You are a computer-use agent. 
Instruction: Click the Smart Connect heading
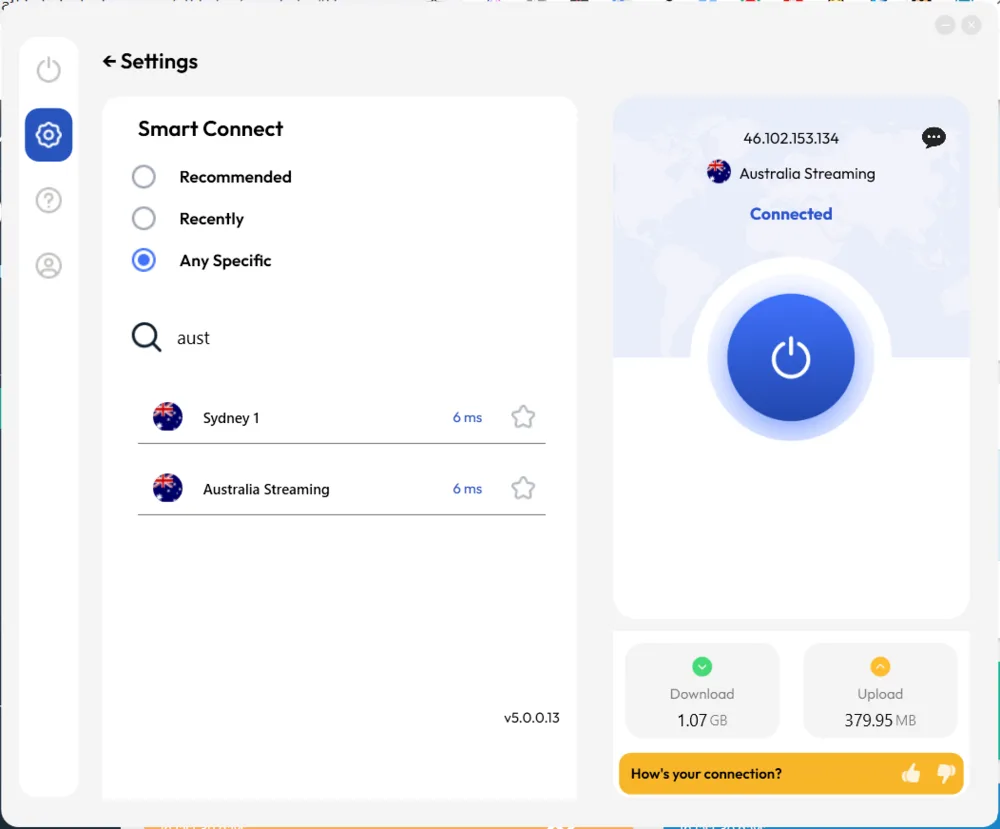210,129
